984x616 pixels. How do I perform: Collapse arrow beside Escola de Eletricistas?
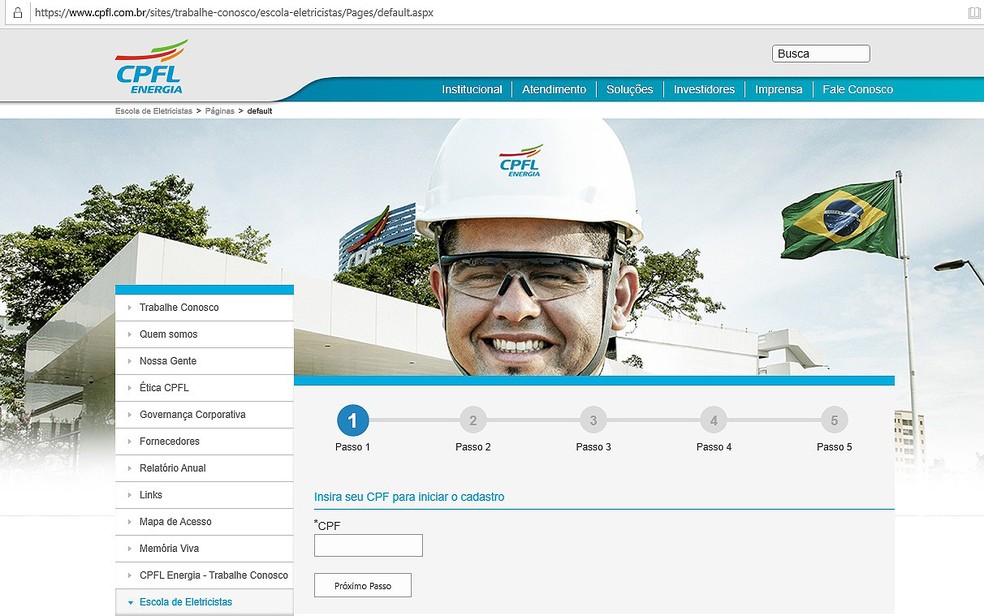(x=131, y=603)
